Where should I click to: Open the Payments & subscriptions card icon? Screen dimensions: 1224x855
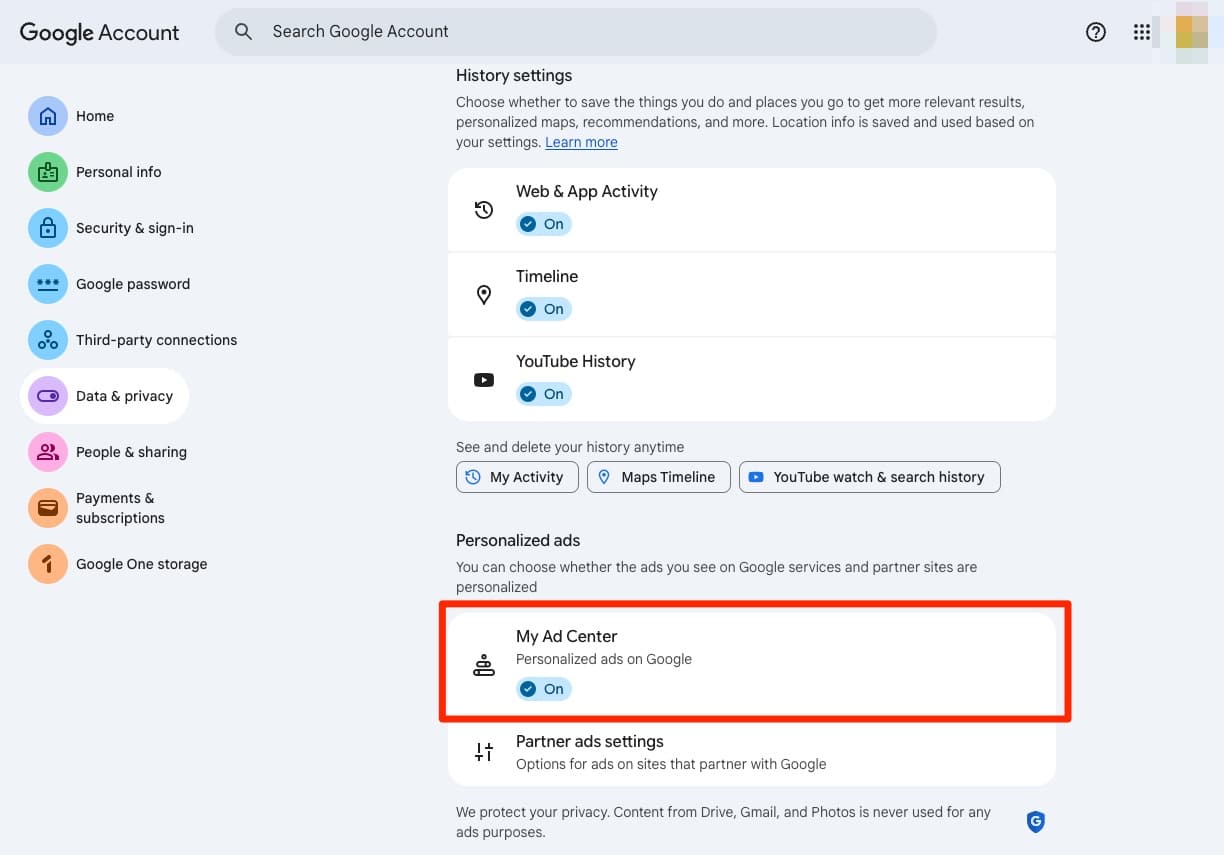tap(48, 508)
